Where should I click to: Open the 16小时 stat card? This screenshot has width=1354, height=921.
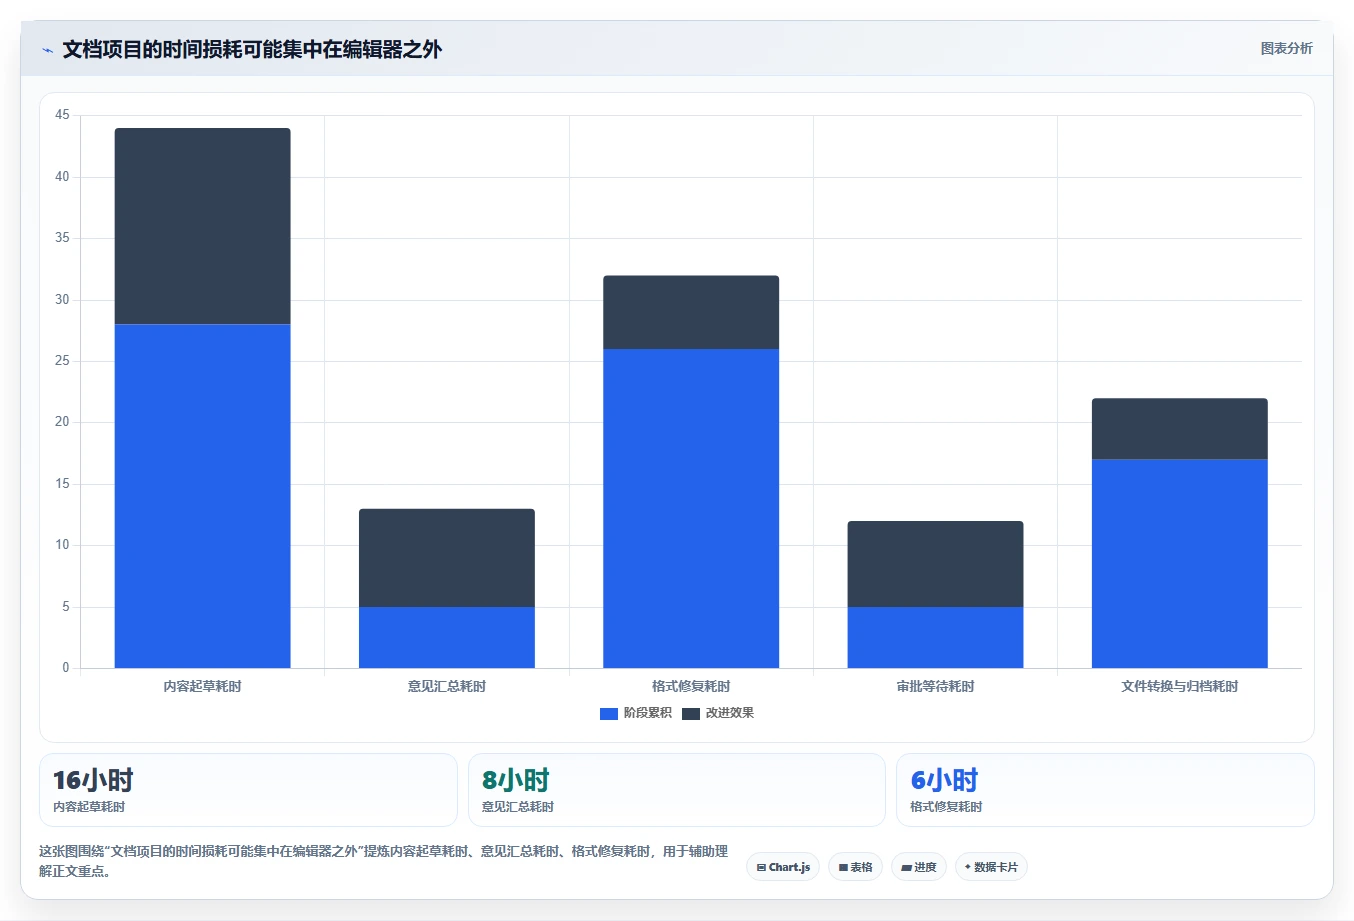click(248, 790)
